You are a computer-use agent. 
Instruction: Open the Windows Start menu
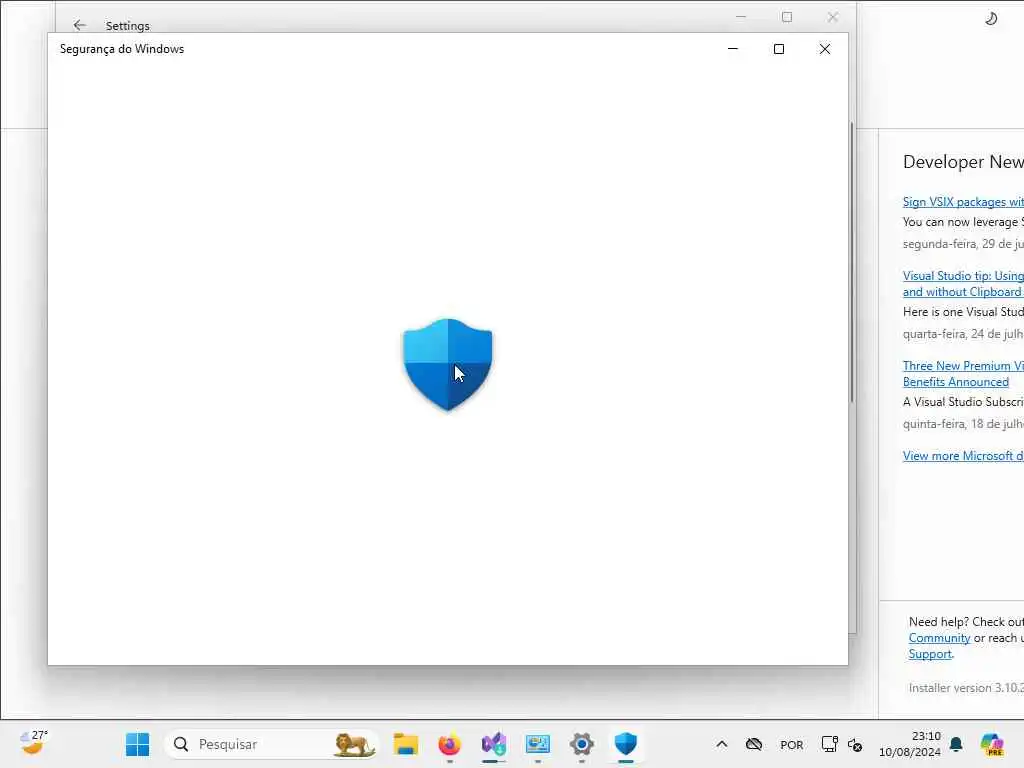pos(137,744)
